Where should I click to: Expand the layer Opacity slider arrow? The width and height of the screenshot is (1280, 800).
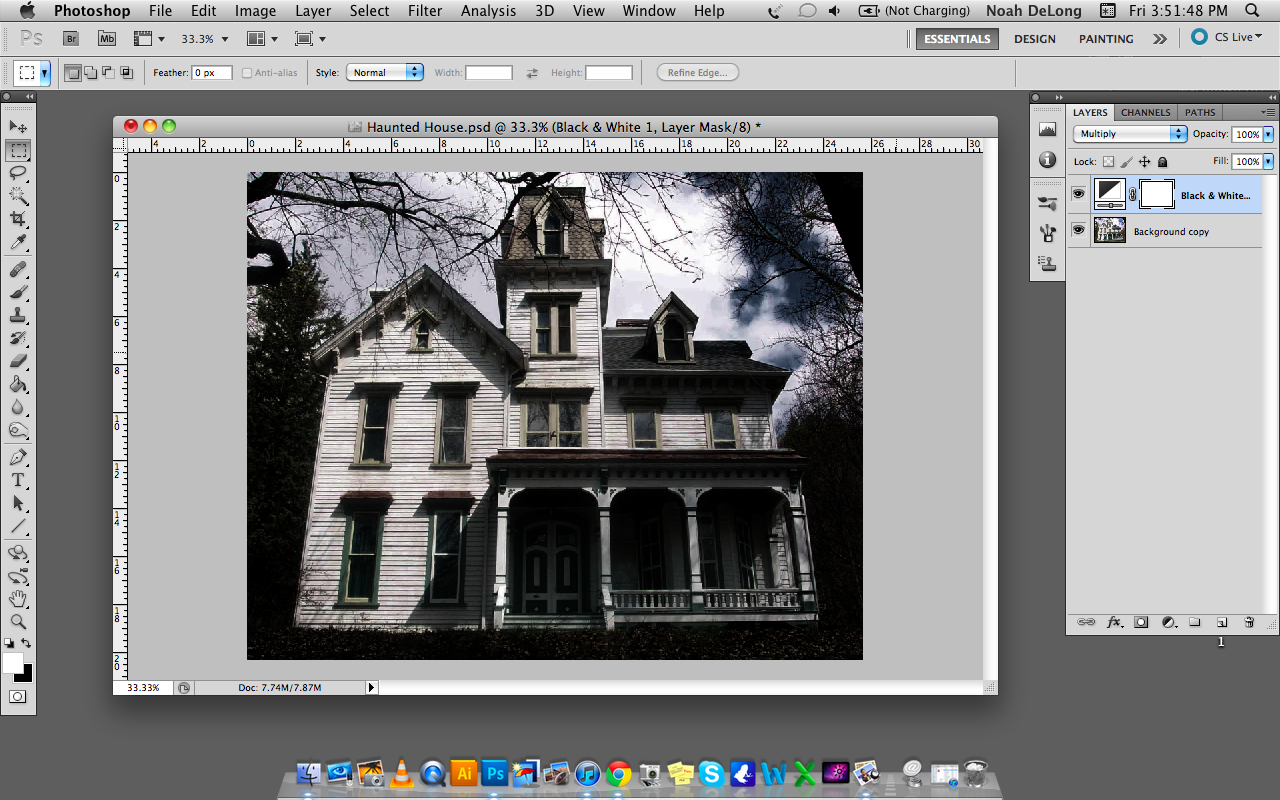click(1269, 134)
